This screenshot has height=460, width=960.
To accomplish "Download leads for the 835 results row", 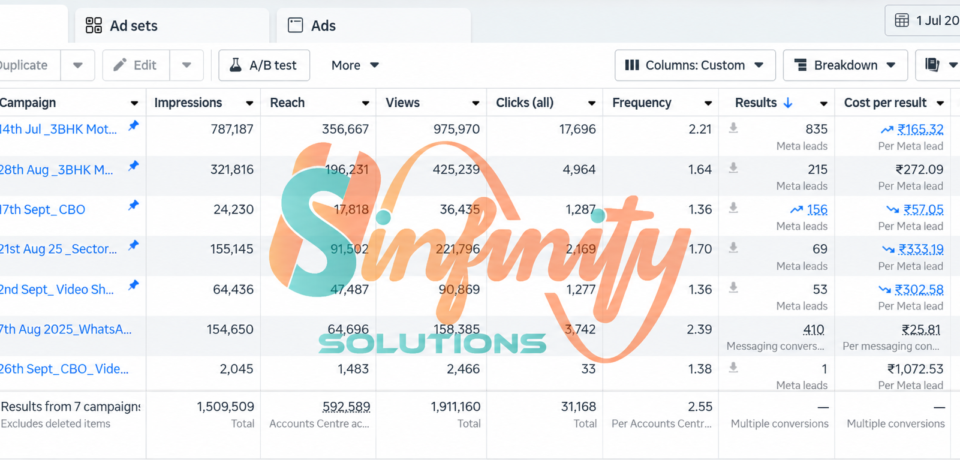I will (733, 127).
